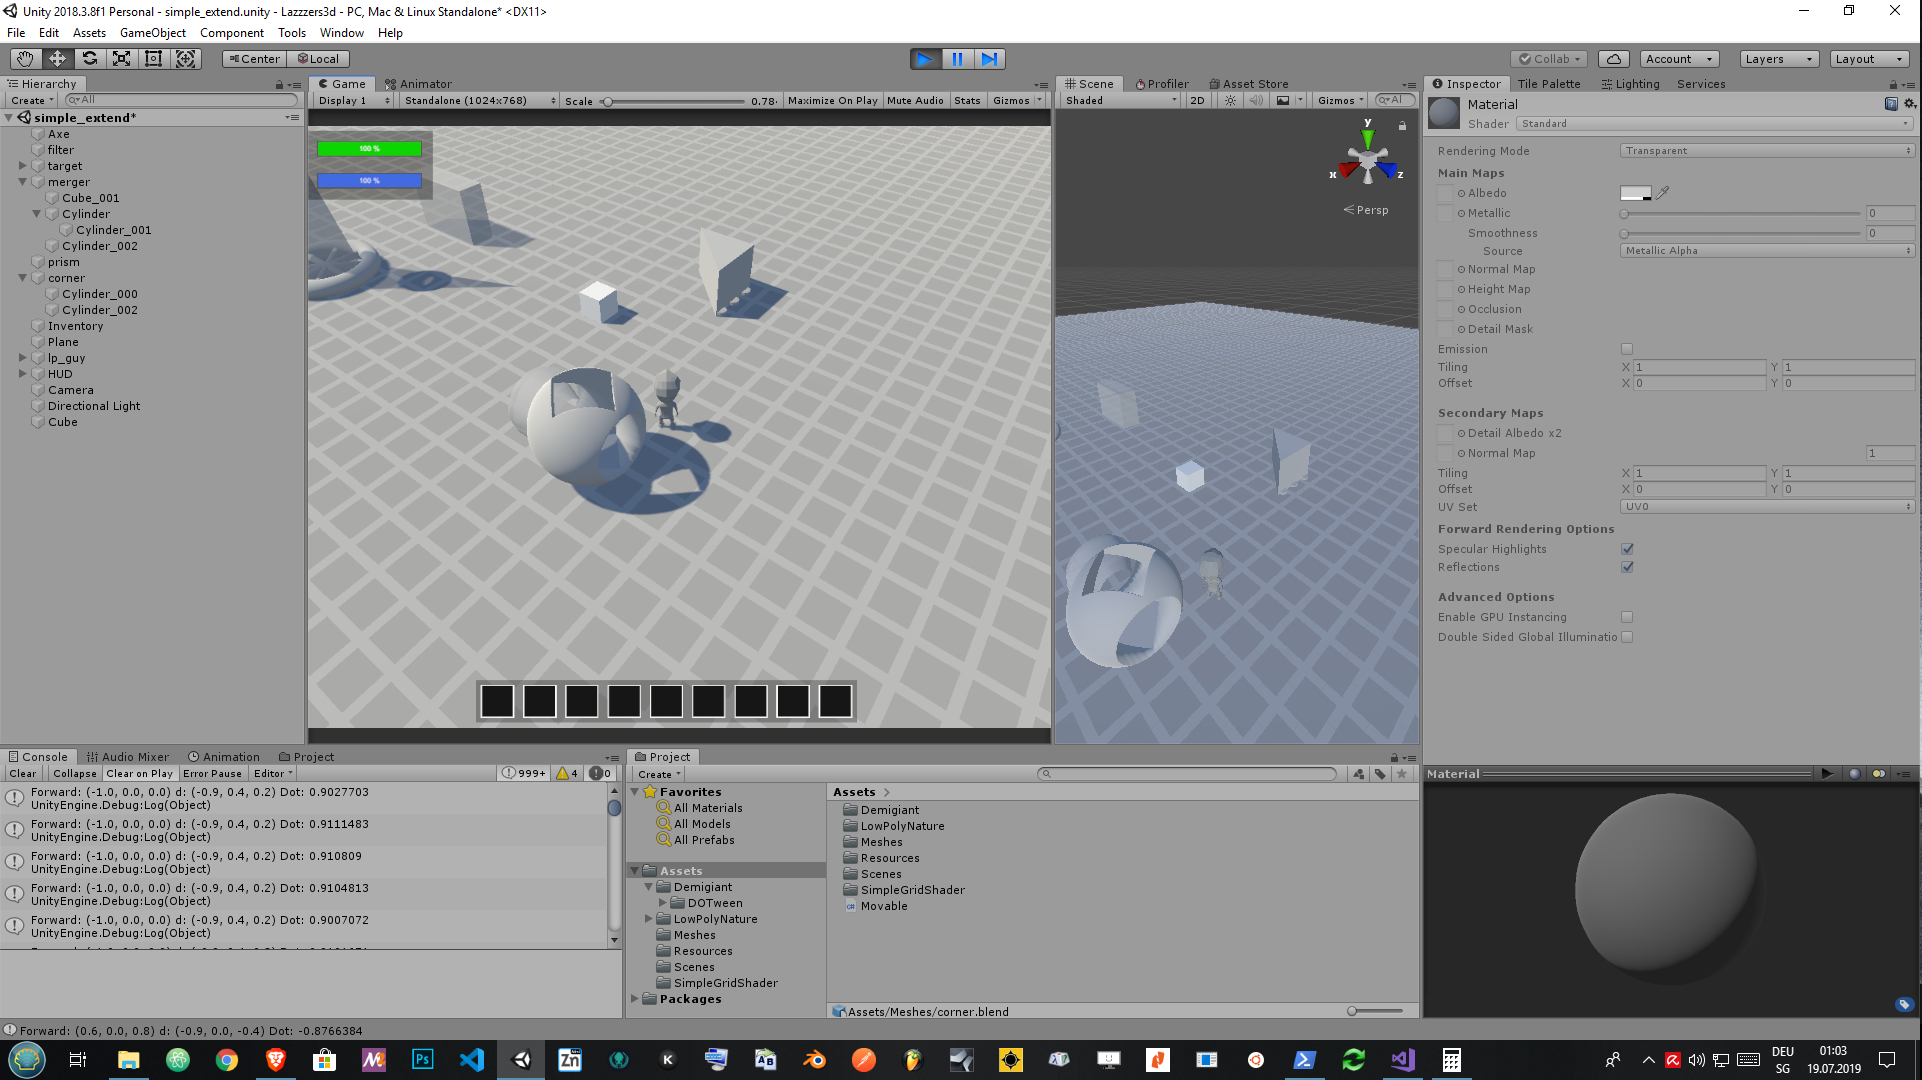Open the Rendering Mode dropdown
This screenshot has width=1922, height=1080.
coord(1766,151)
